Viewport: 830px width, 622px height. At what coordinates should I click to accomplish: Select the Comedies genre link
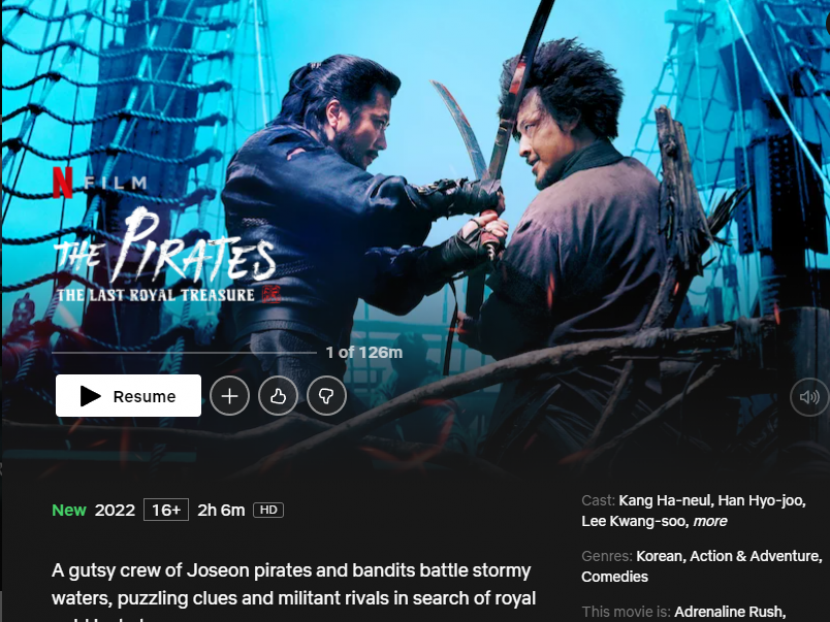click(615, 576)
